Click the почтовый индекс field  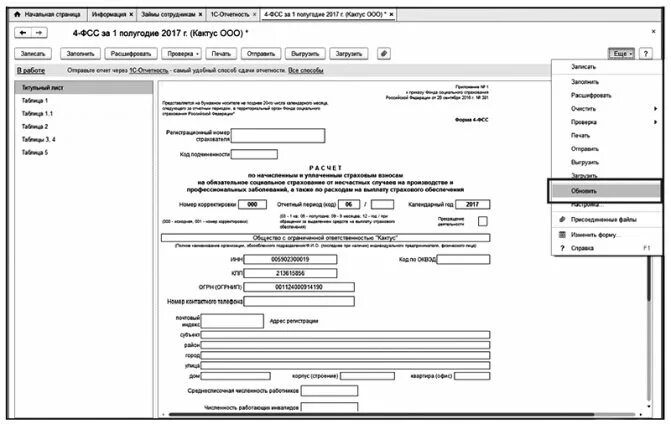pyautogui.click(x=232, y=321)
